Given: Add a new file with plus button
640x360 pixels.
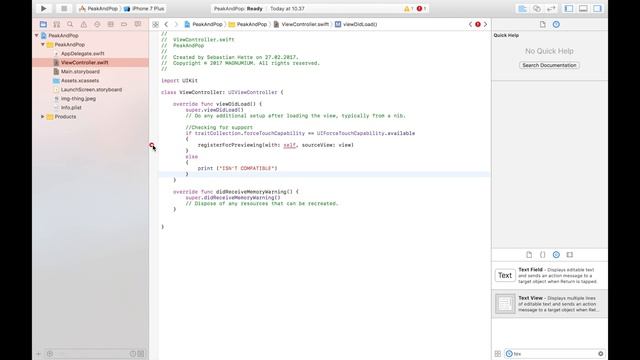Looking at the screenshot, I should coord(39,354).
